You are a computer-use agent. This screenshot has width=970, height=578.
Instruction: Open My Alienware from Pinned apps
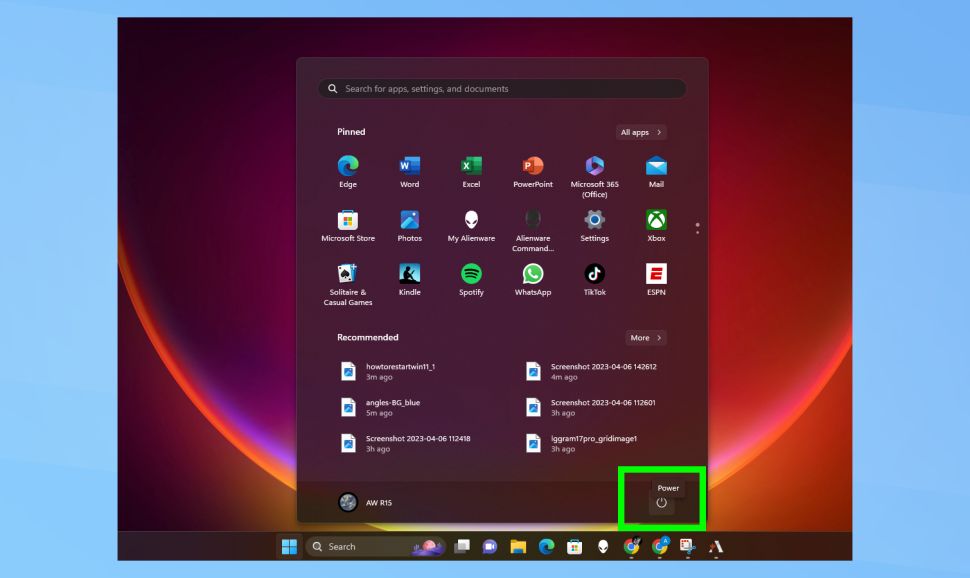pyautogui.click(x=471, y=226)
